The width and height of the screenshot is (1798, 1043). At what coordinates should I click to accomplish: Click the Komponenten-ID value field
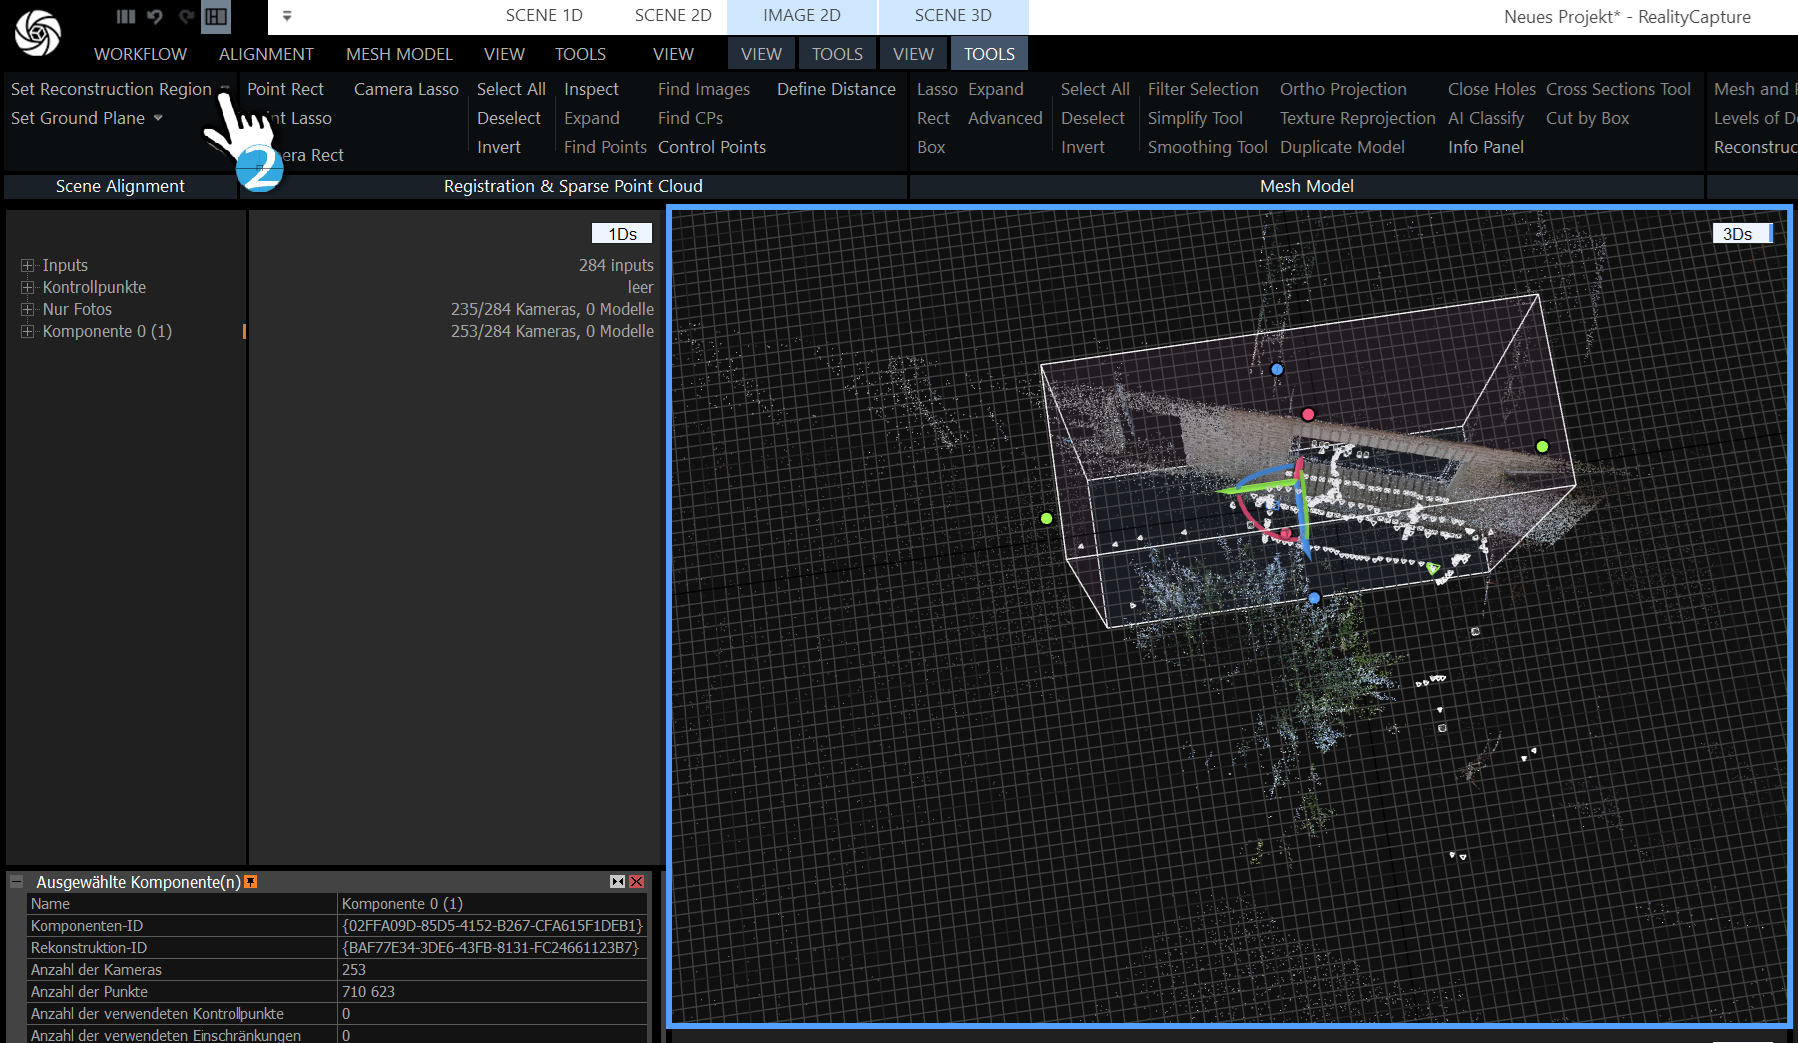coord(493,926)
